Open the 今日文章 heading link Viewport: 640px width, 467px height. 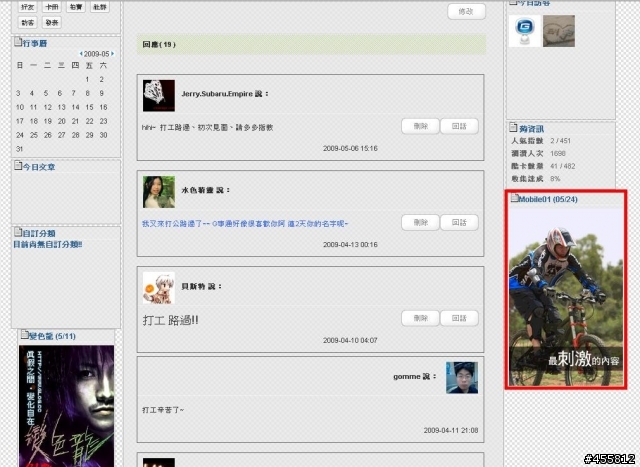39,167
